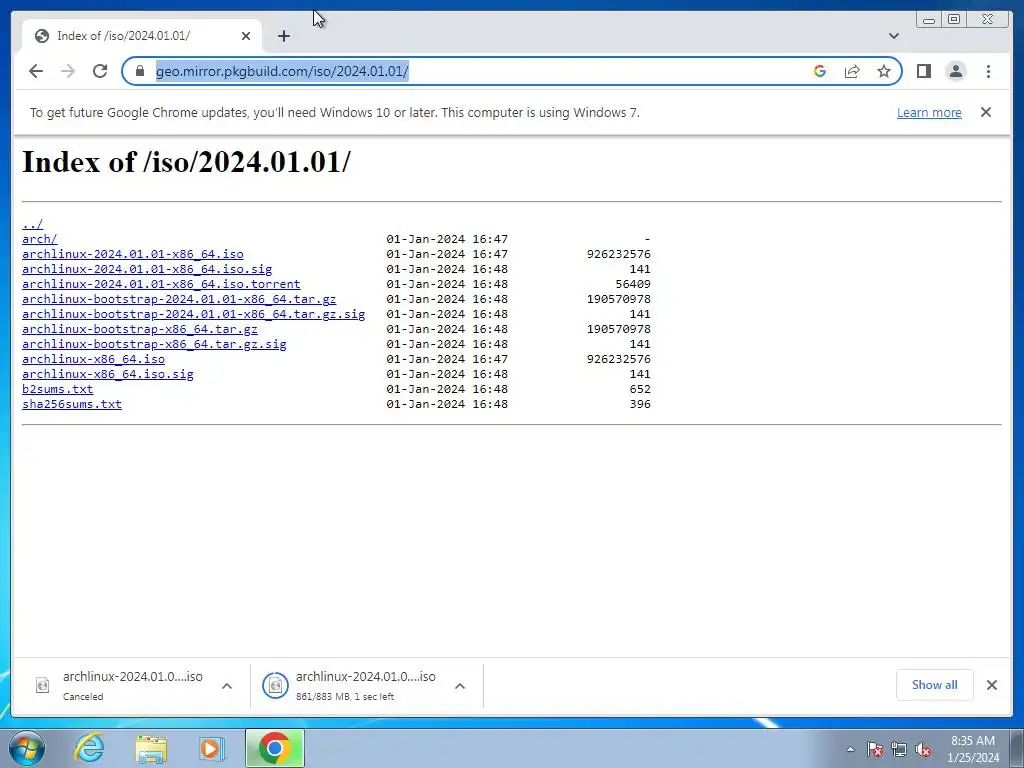The image size is (1024, 768).
Task: Click the in-progress download file icon
Action: (x=275, y=685)
